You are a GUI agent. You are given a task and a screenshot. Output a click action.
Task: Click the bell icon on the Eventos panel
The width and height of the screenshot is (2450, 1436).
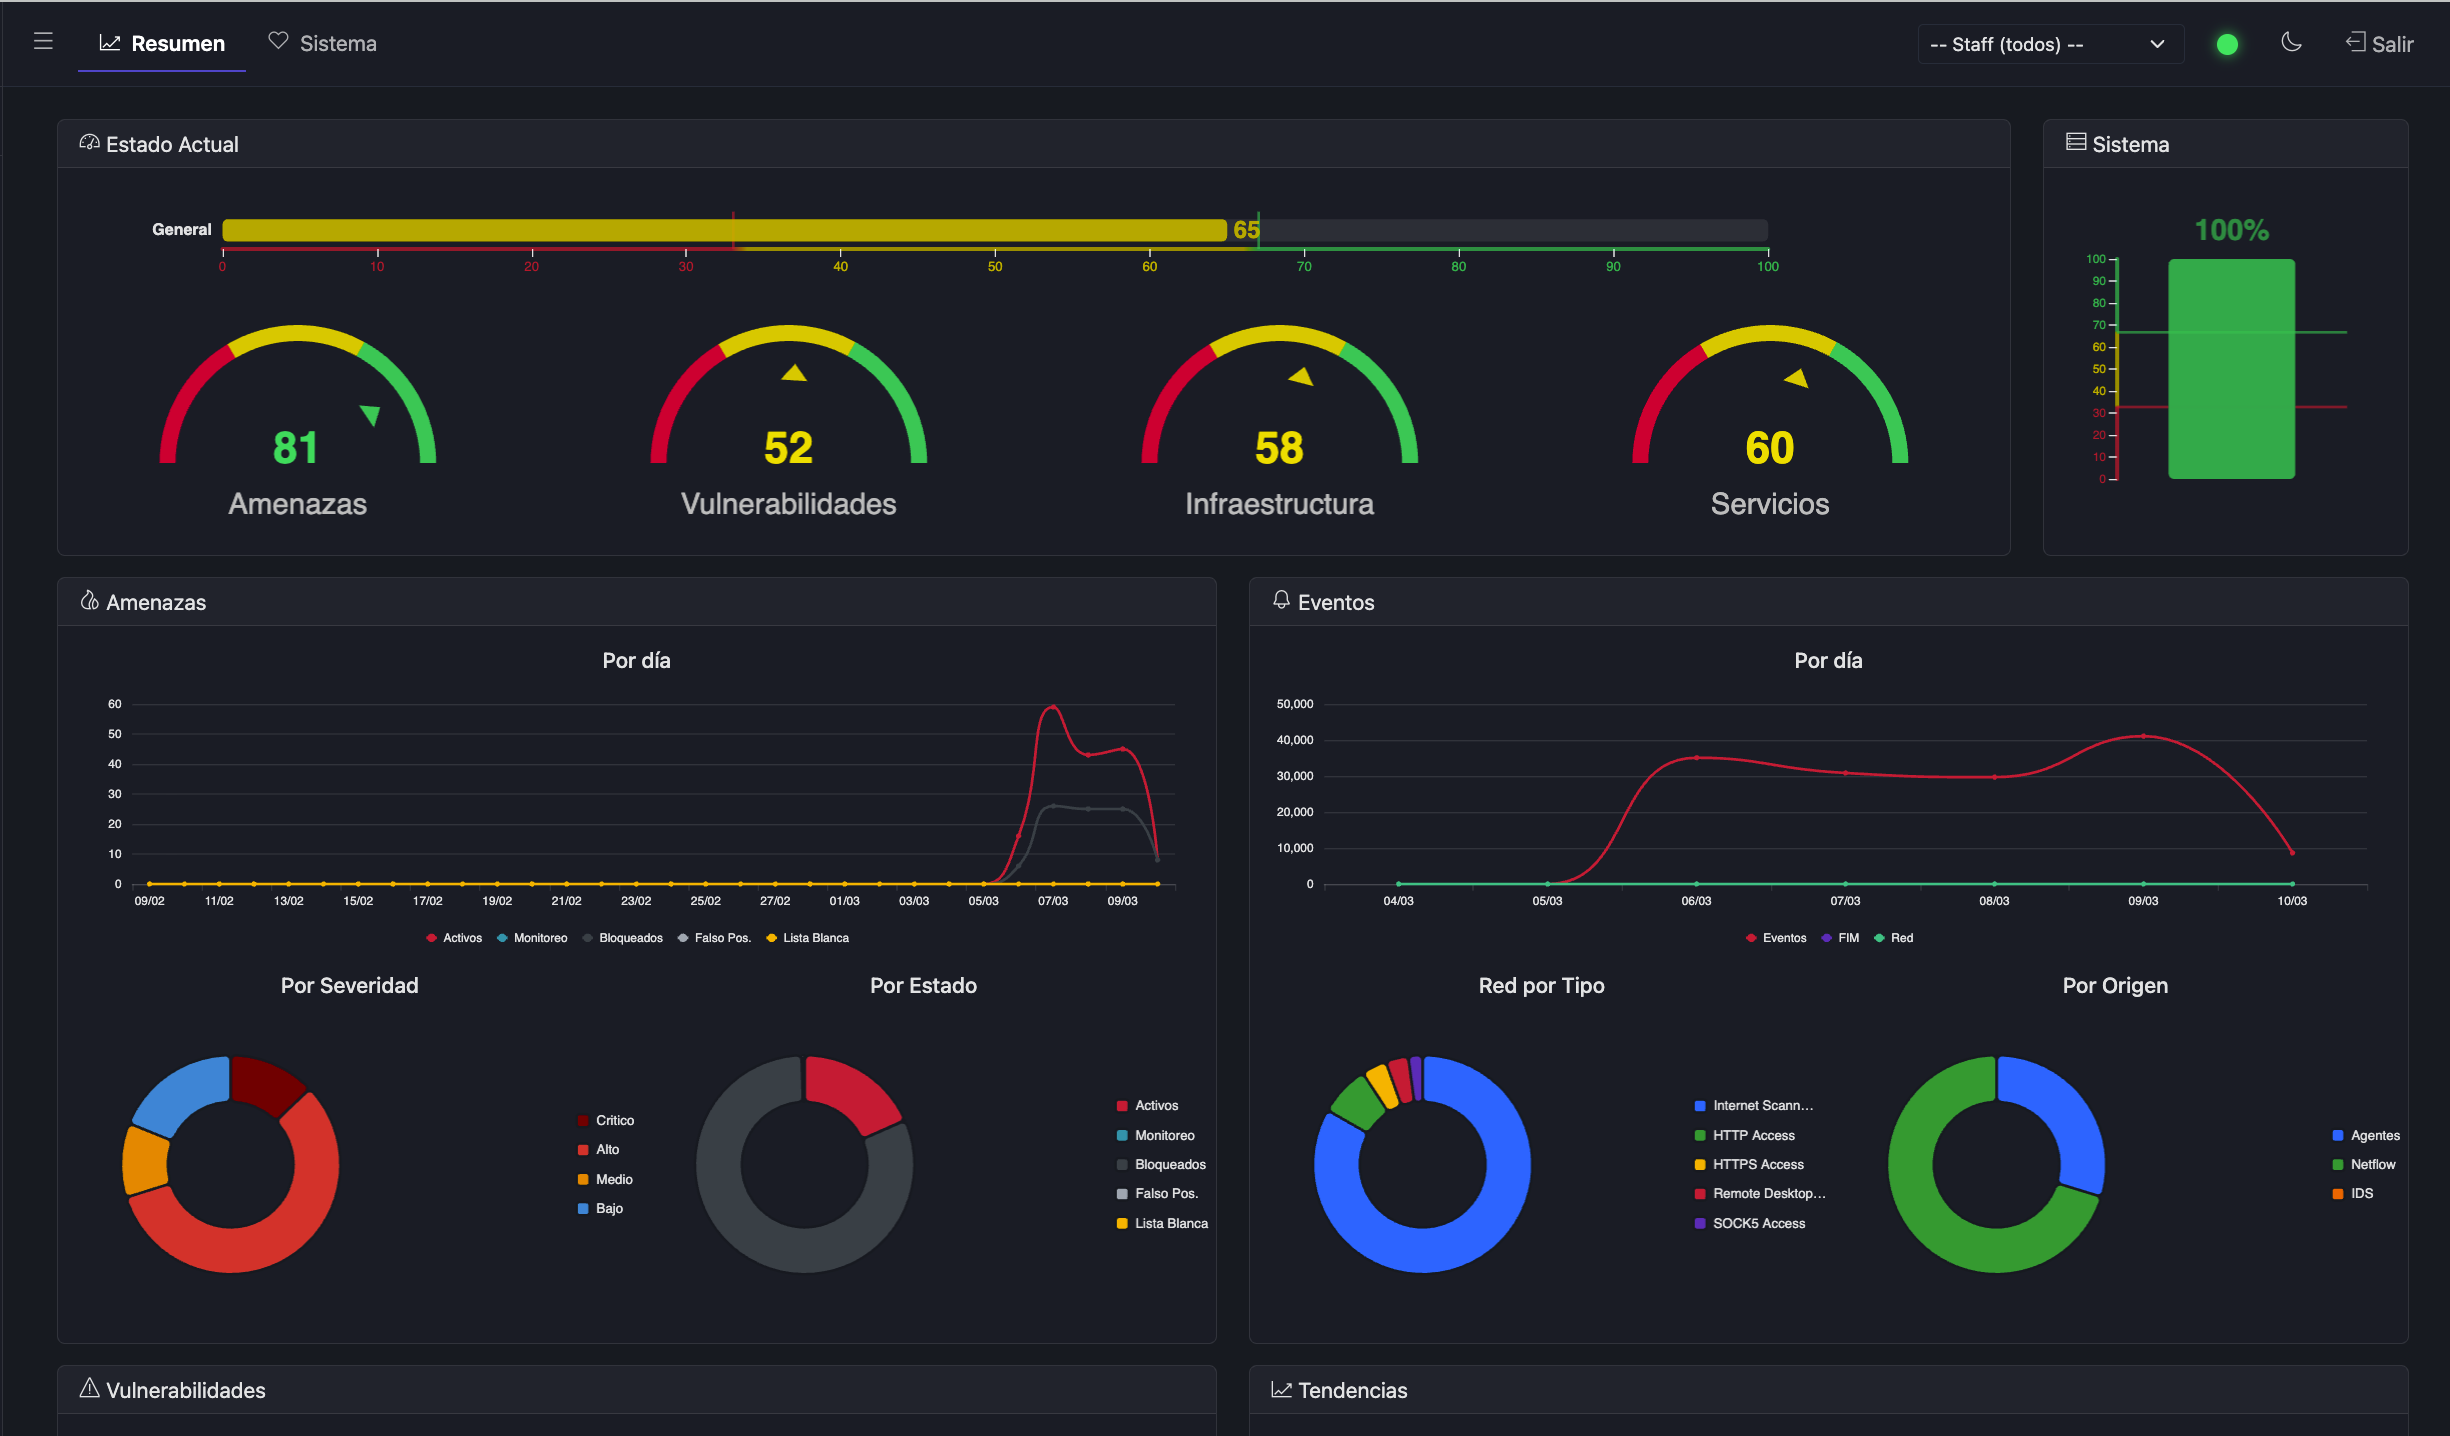click(1281, 600)
